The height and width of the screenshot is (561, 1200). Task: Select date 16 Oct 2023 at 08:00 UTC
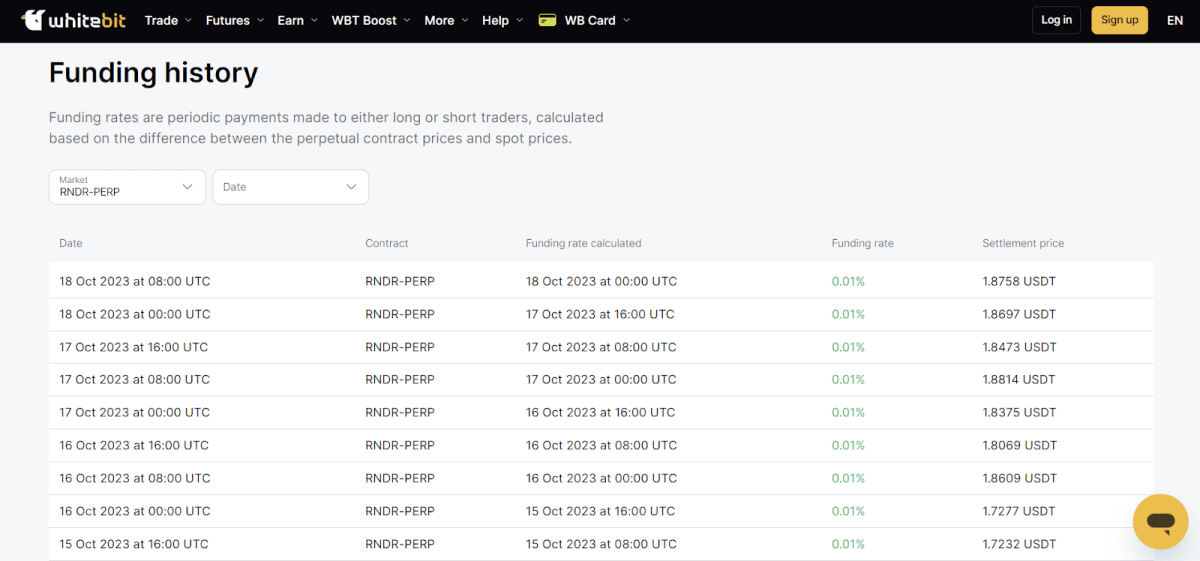(x=135, y=478)
